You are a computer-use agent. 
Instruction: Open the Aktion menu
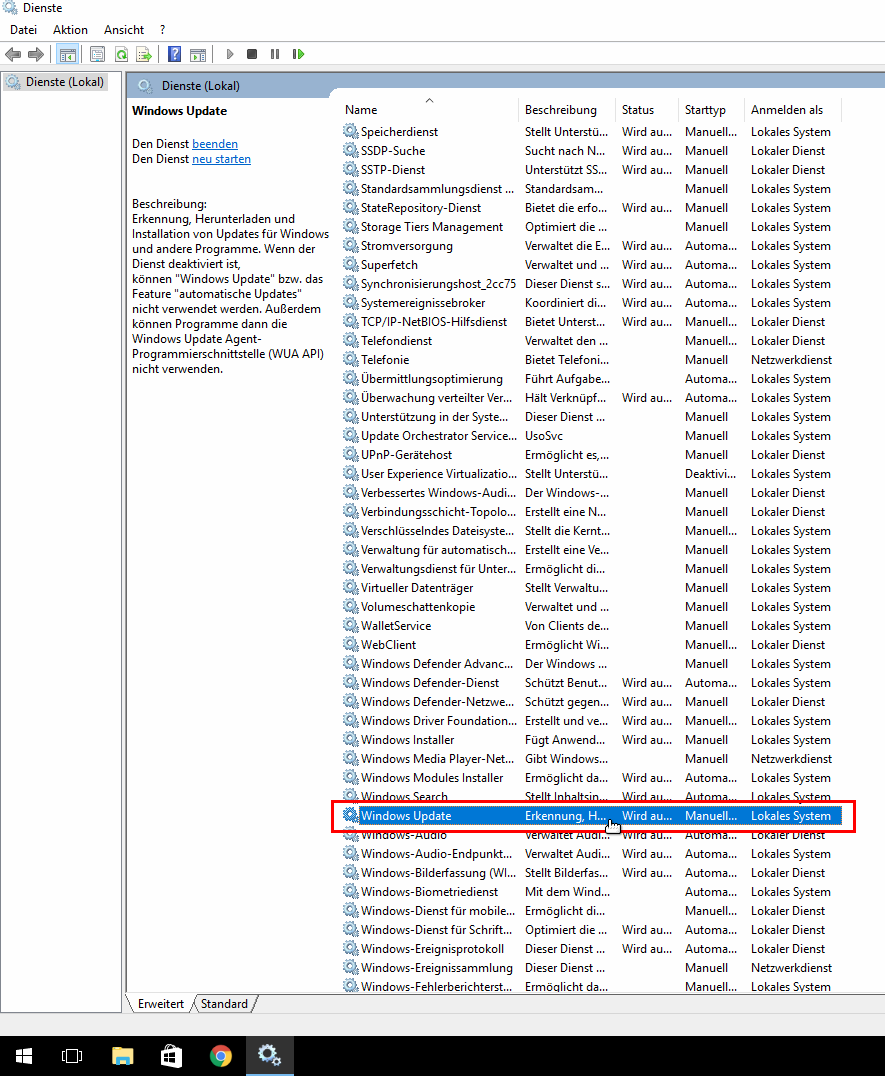point(71,30)
